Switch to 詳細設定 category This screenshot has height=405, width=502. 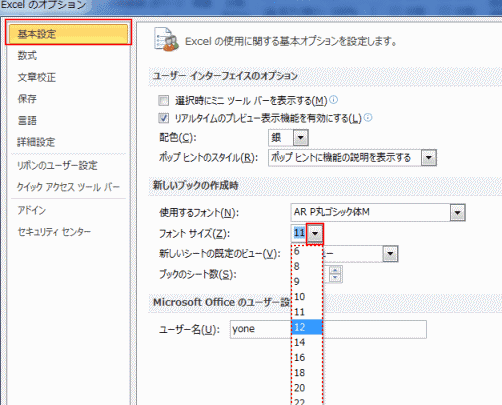36,142
